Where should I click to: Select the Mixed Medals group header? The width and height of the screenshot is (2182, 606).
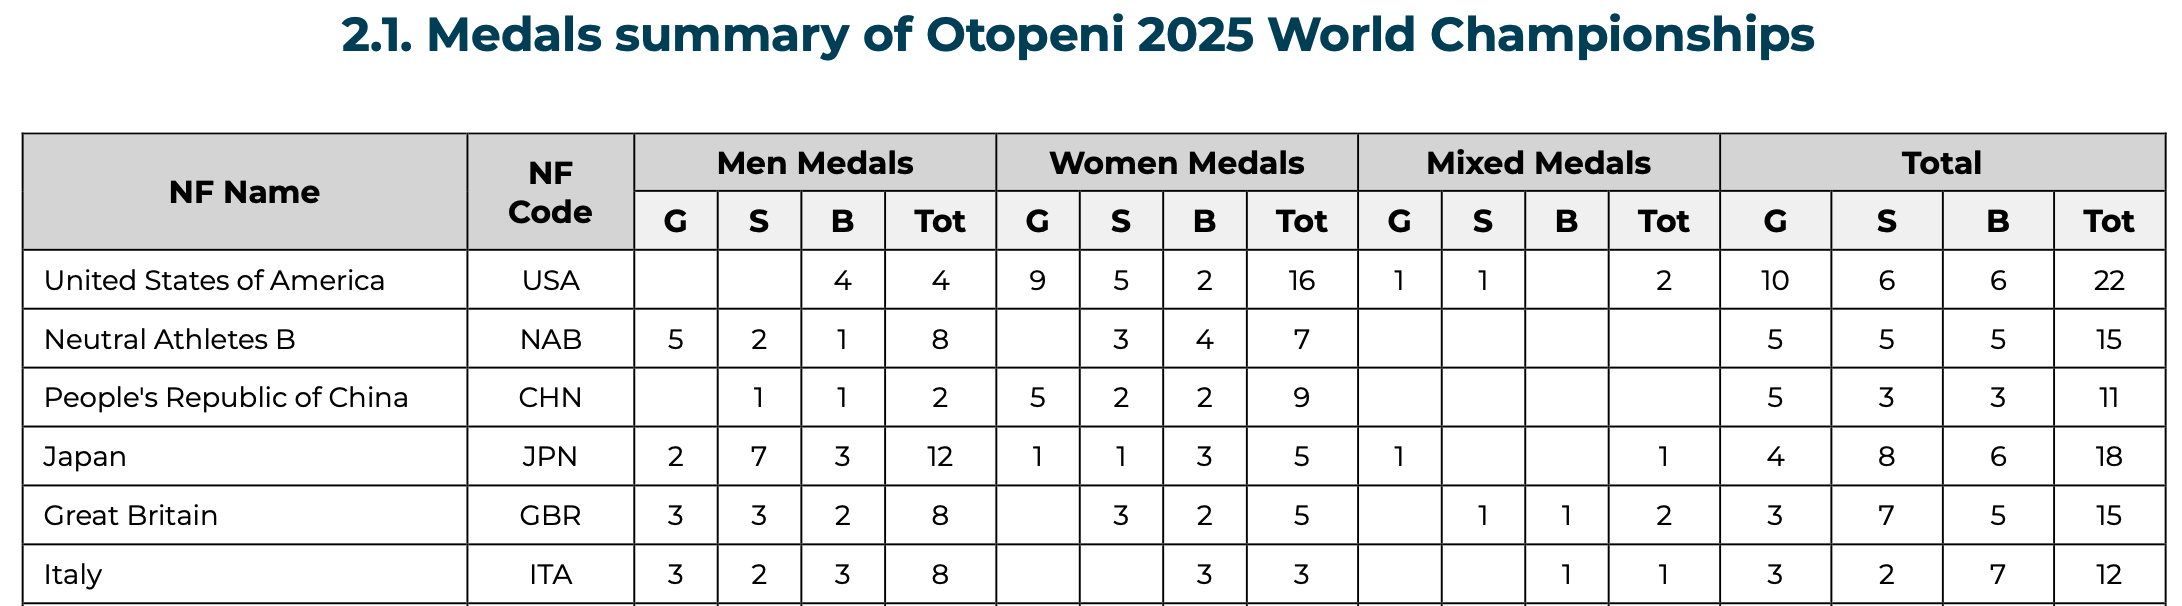(x=1538, y=163)
